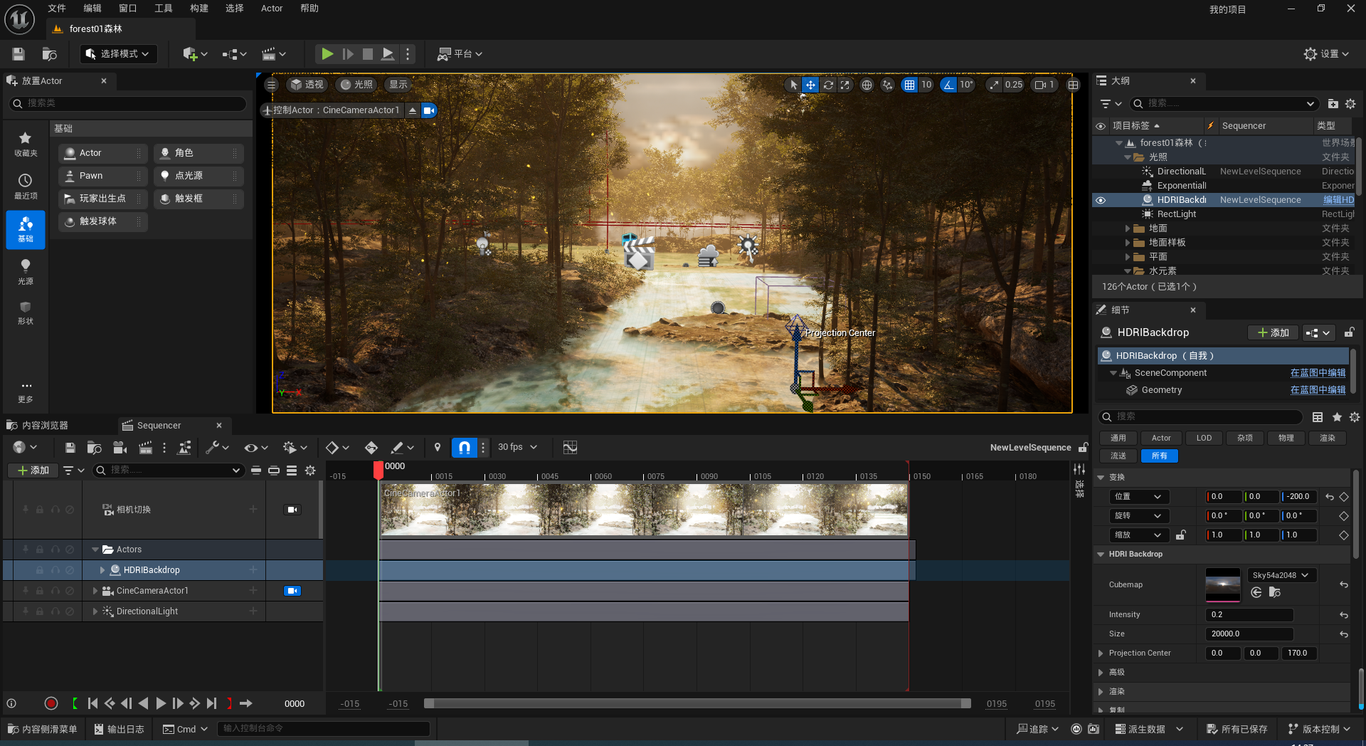Click the green Play button in toolbar

click(327, 54)
